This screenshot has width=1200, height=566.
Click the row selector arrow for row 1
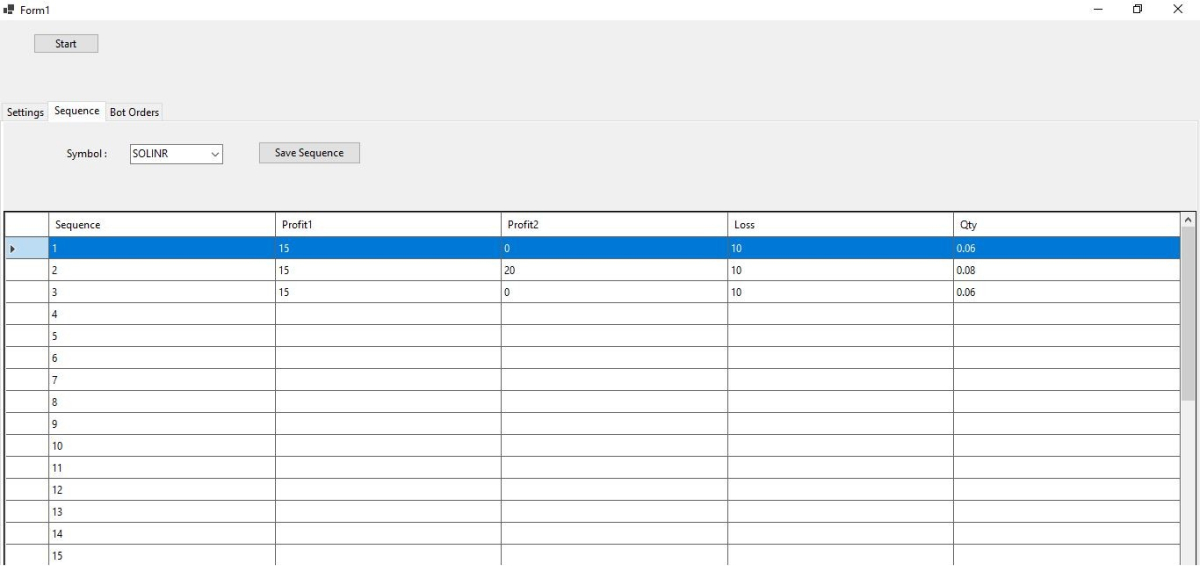(26, 248)
